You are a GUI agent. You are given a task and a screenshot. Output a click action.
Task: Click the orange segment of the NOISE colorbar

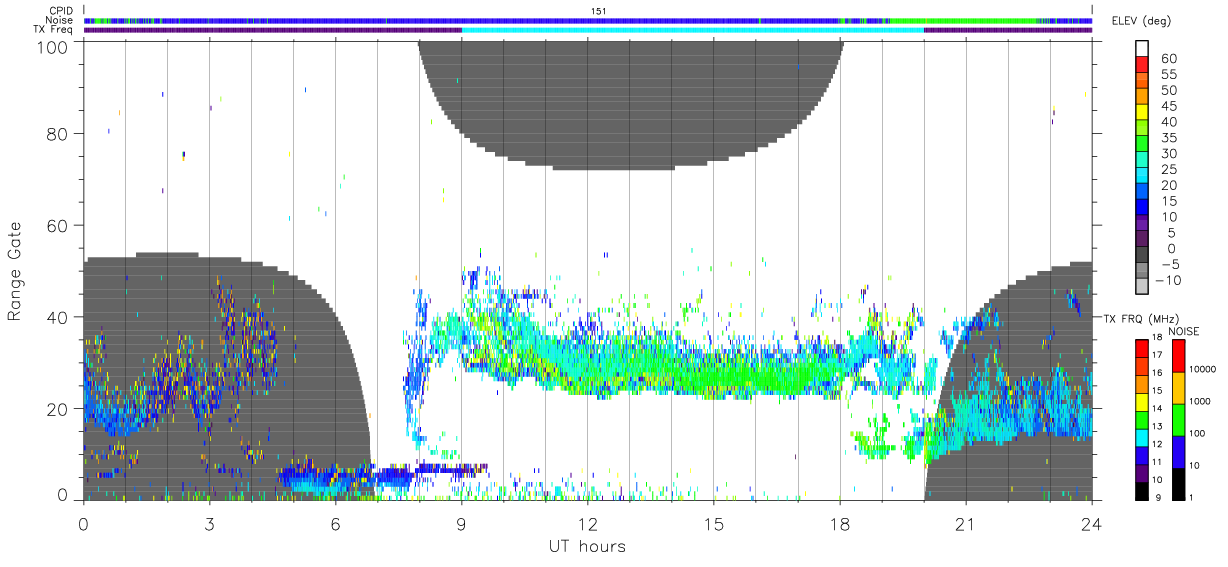click(1179, 388)
